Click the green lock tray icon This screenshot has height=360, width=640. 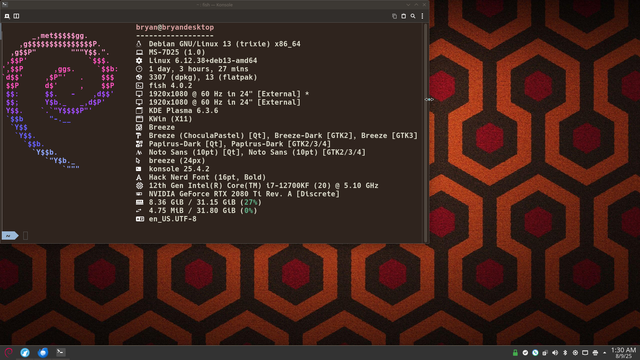515,353
